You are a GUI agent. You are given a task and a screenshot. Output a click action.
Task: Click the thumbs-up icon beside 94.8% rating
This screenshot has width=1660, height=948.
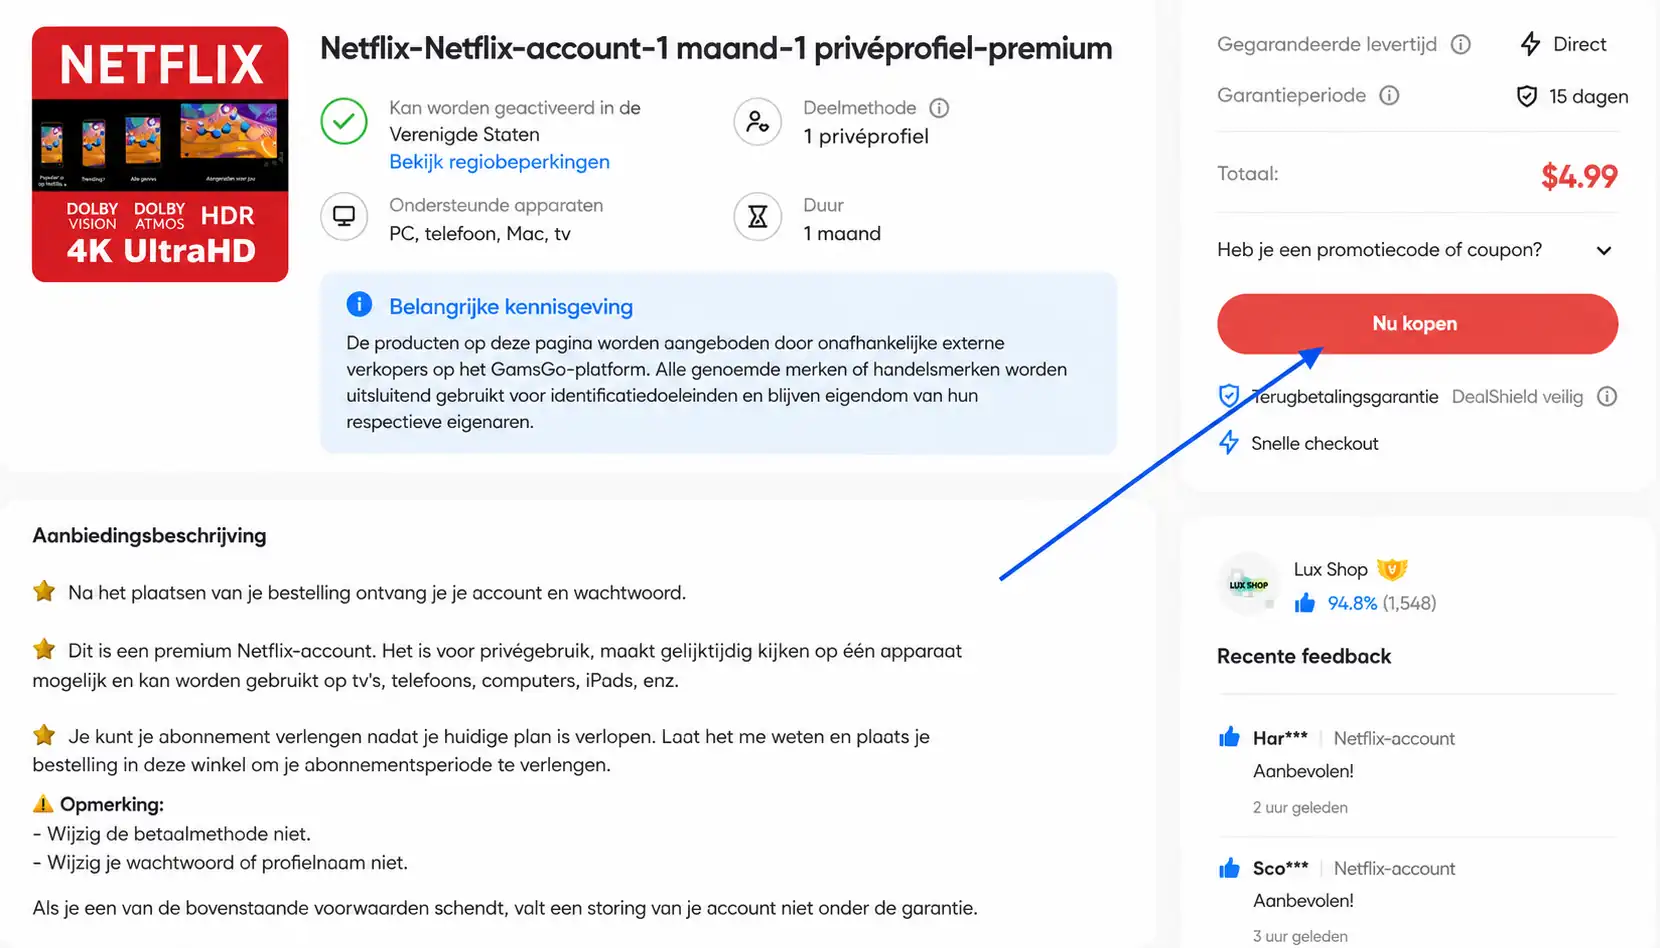(x=1305, y=602)
